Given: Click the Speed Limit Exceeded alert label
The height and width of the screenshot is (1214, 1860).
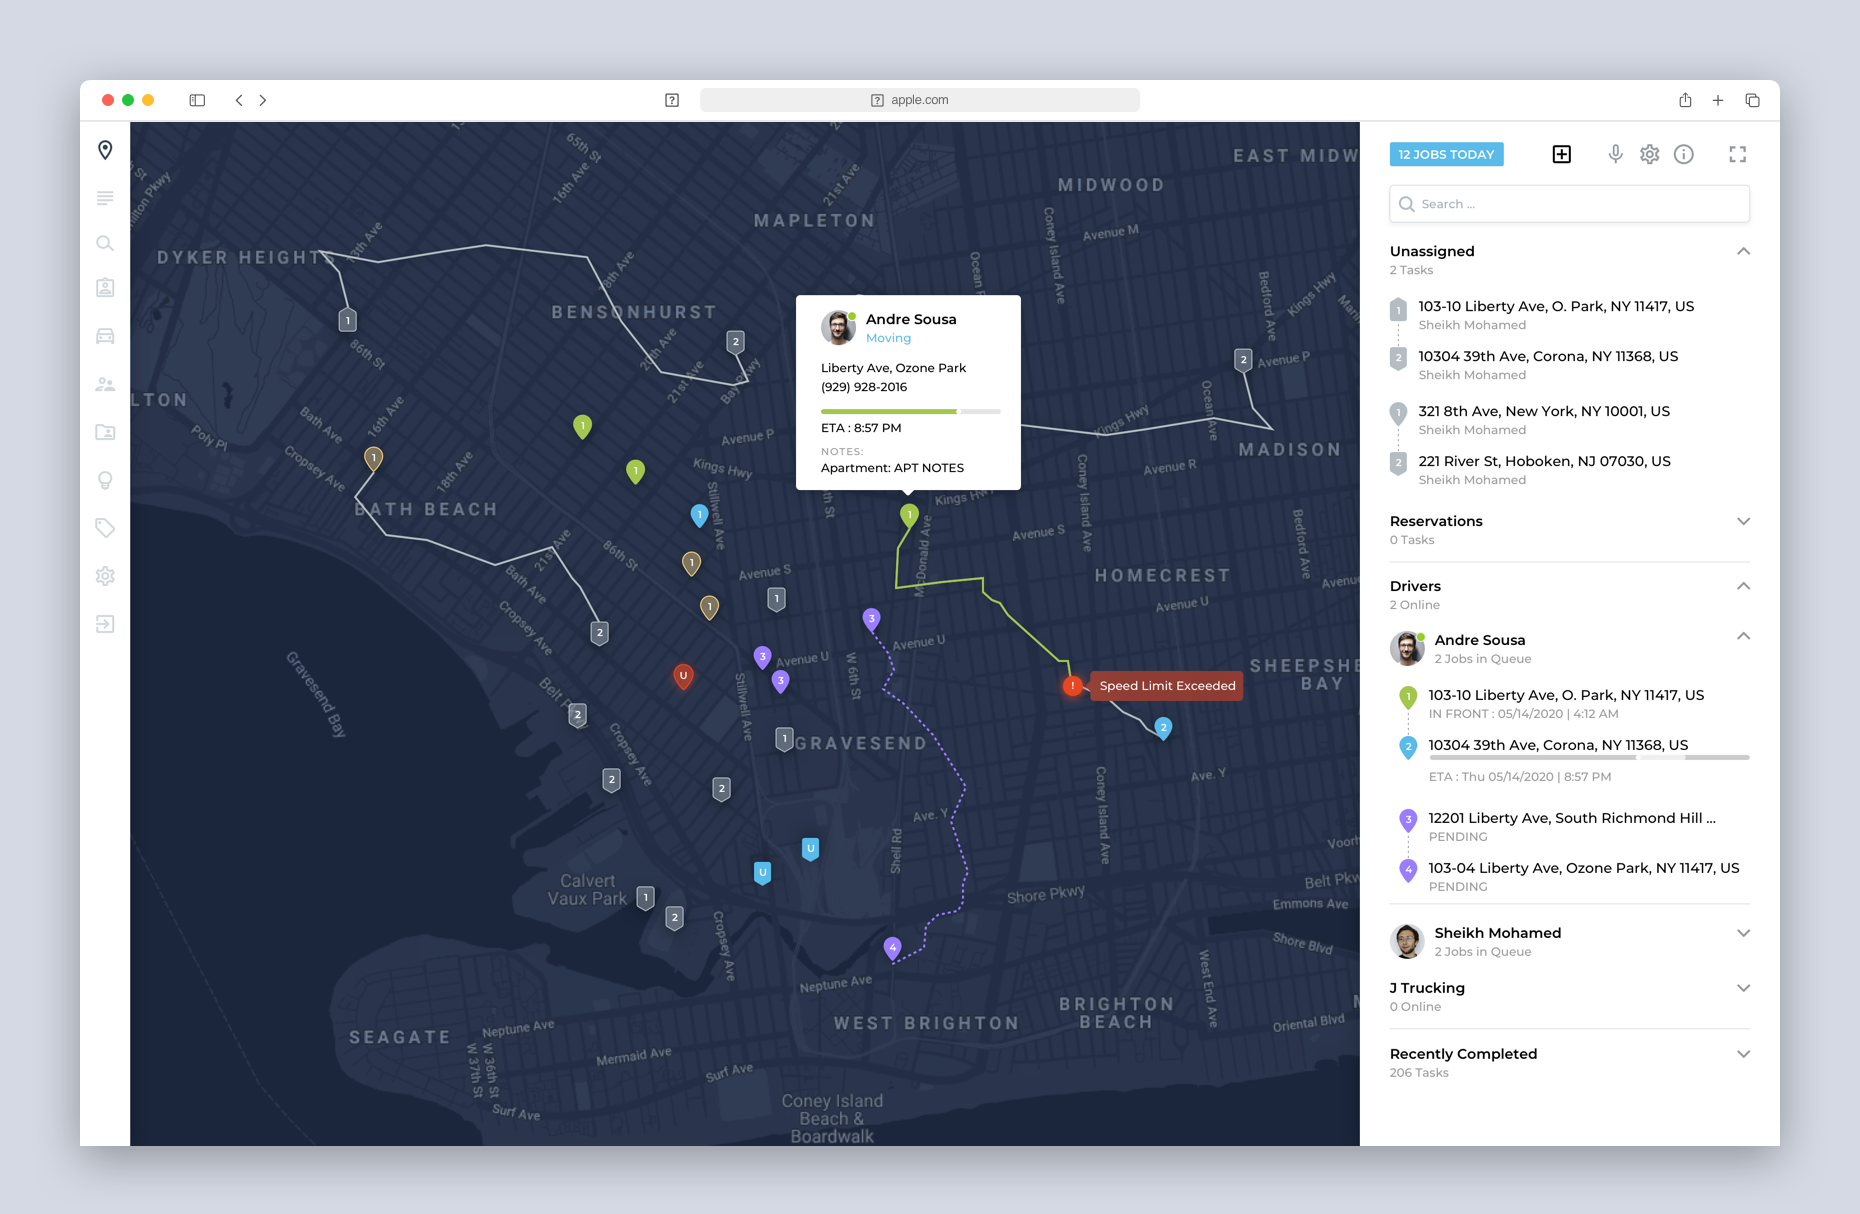Looking at the screenshot, I should click(1167, 686).
